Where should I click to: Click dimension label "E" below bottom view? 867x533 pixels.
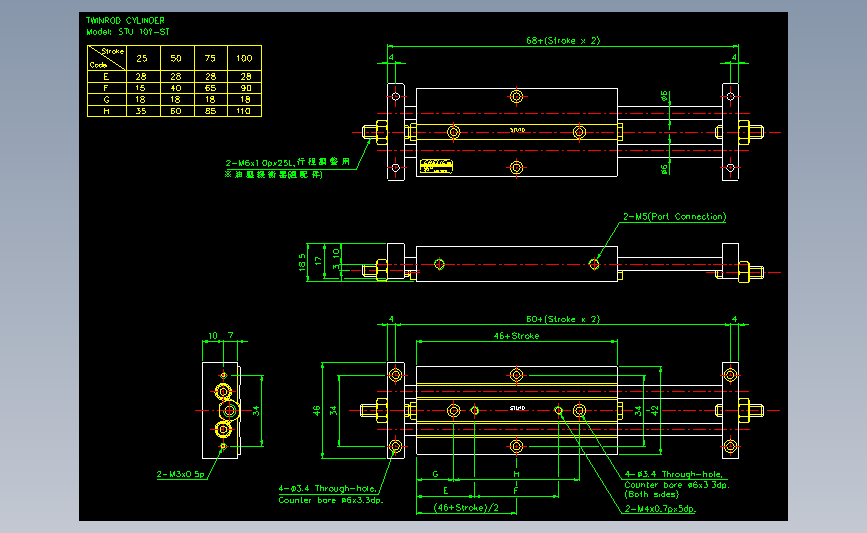(x=446, y=490)
